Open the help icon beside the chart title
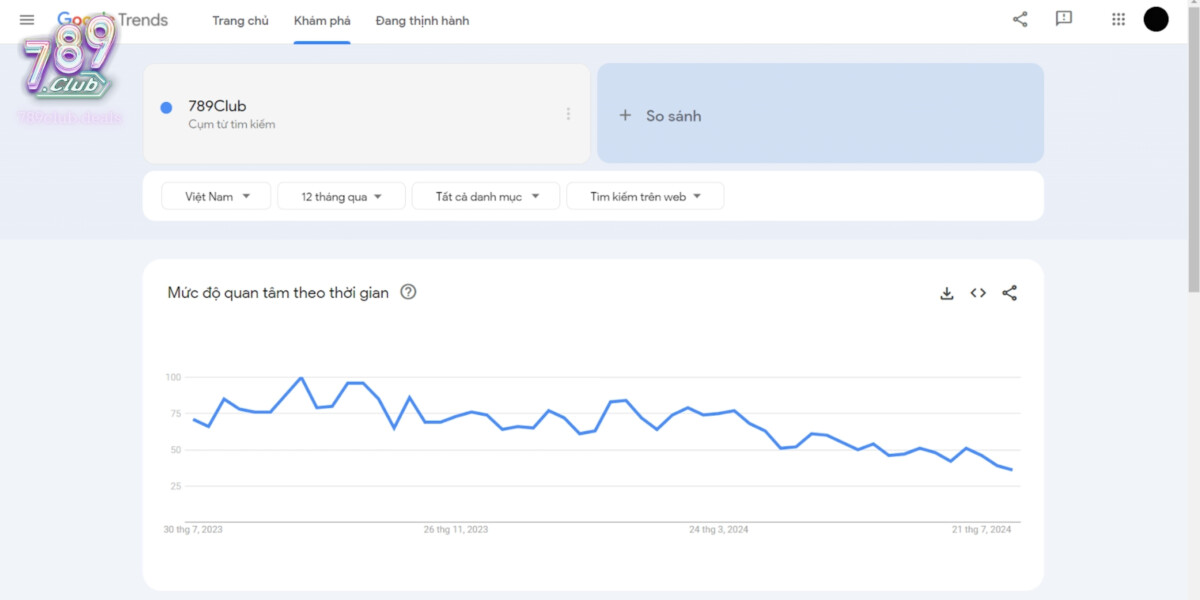This screenshot has width=1200, height=600. click(x=408, y=292)
